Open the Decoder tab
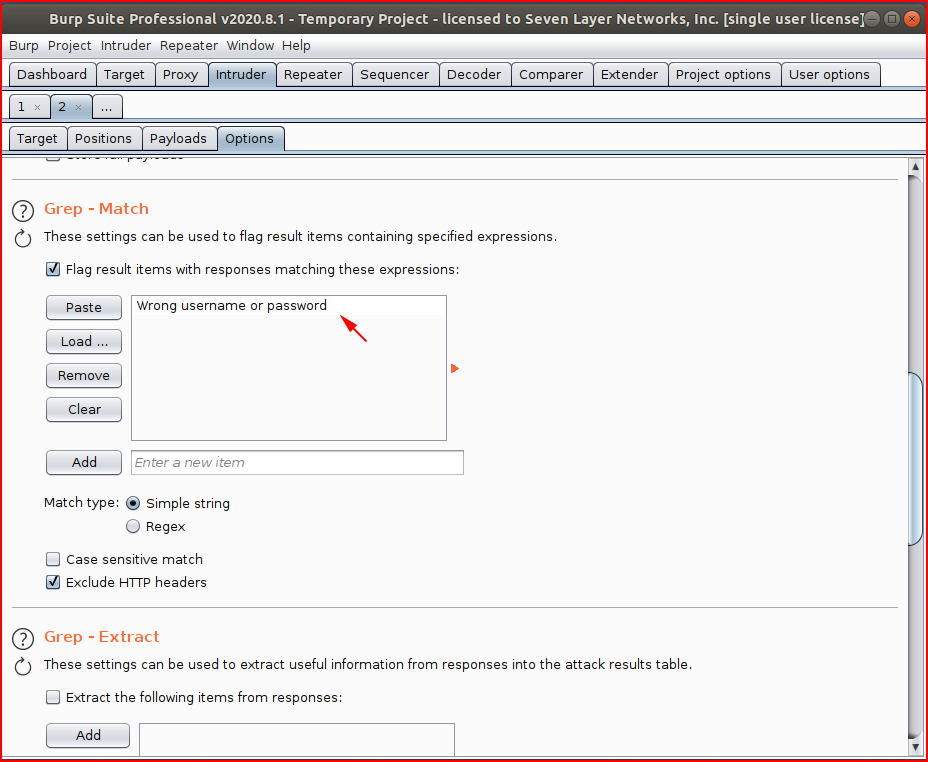The width and height of the screenshot is (928, 762). [x=474, y=75]
